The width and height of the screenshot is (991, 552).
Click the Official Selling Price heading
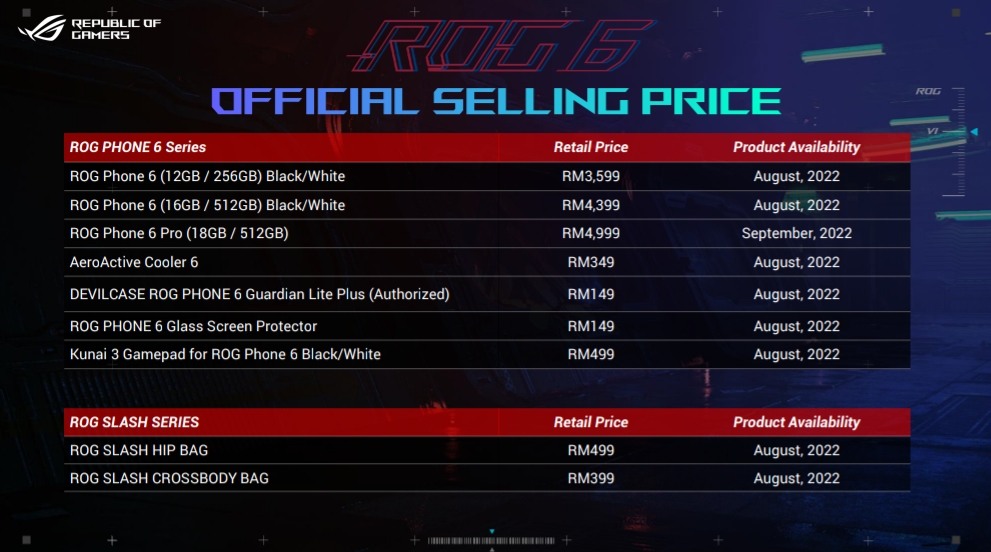(x=496, y=102)
